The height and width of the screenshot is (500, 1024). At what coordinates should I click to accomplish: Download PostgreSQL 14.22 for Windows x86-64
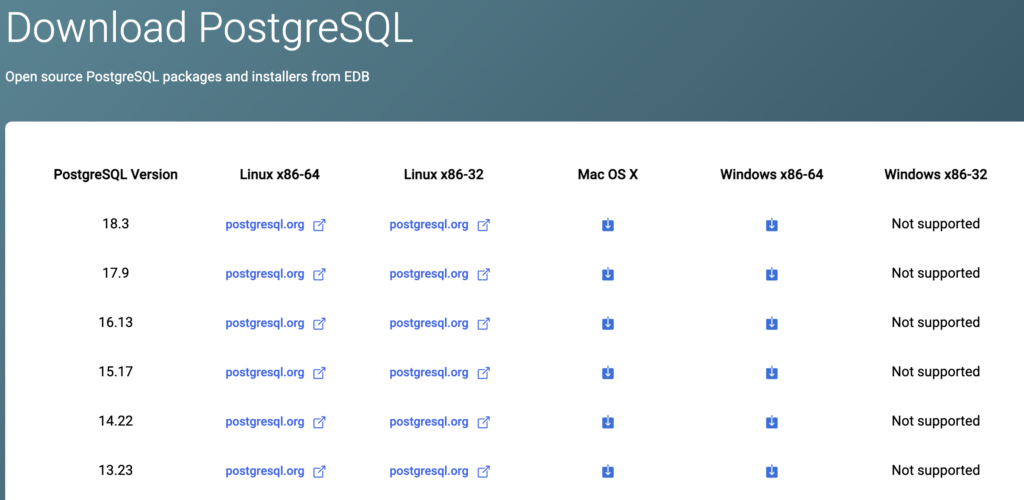click(771, 422)
